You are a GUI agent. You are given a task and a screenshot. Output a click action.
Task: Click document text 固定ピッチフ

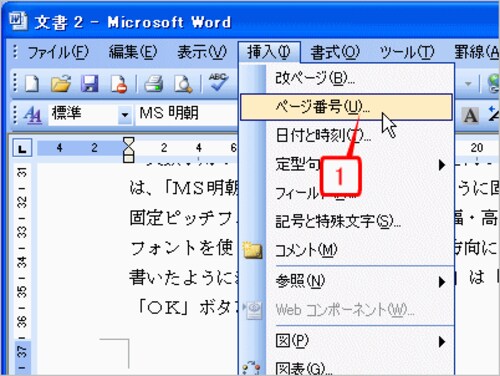(x=183, y=219)
